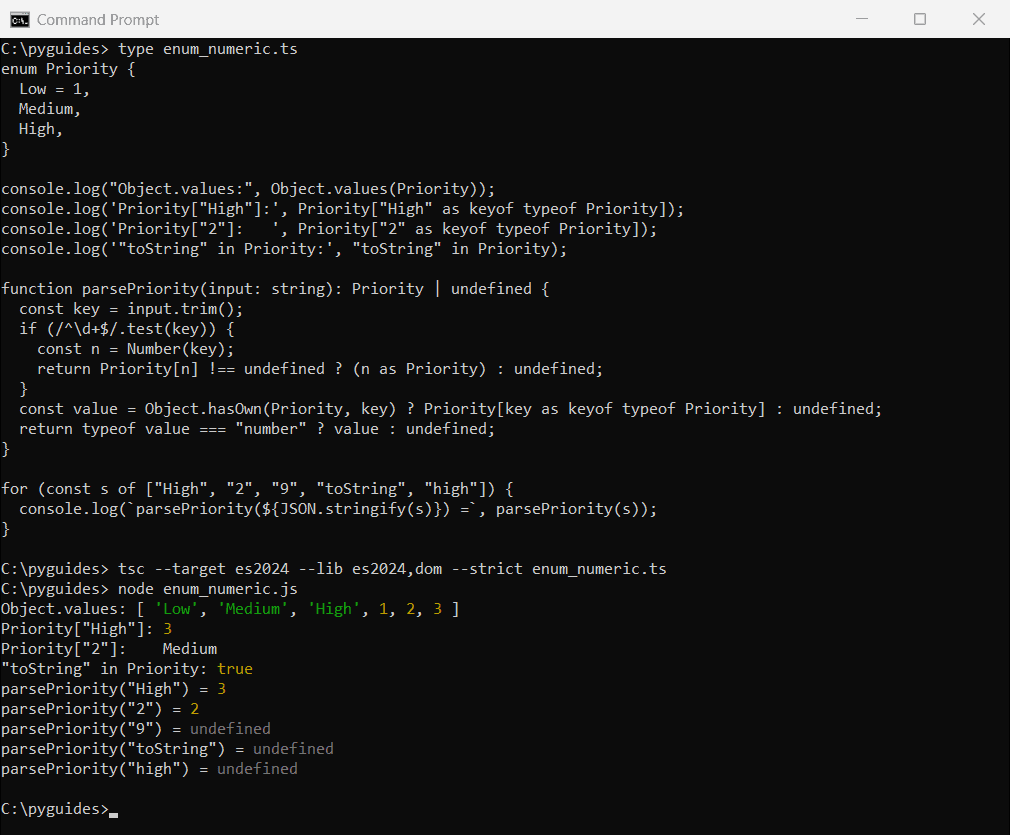
Task: Click the 'Priority["High"]: 3' output line
Action: (86, 629)
